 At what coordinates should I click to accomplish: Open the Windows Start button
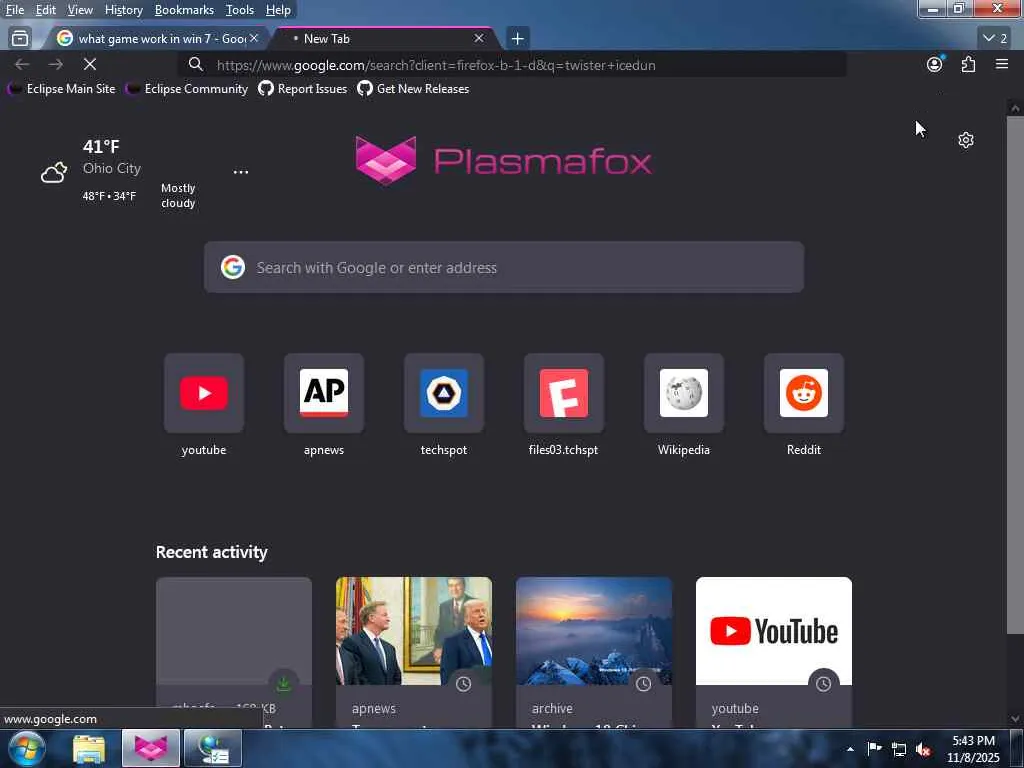(x=27, y=748)
